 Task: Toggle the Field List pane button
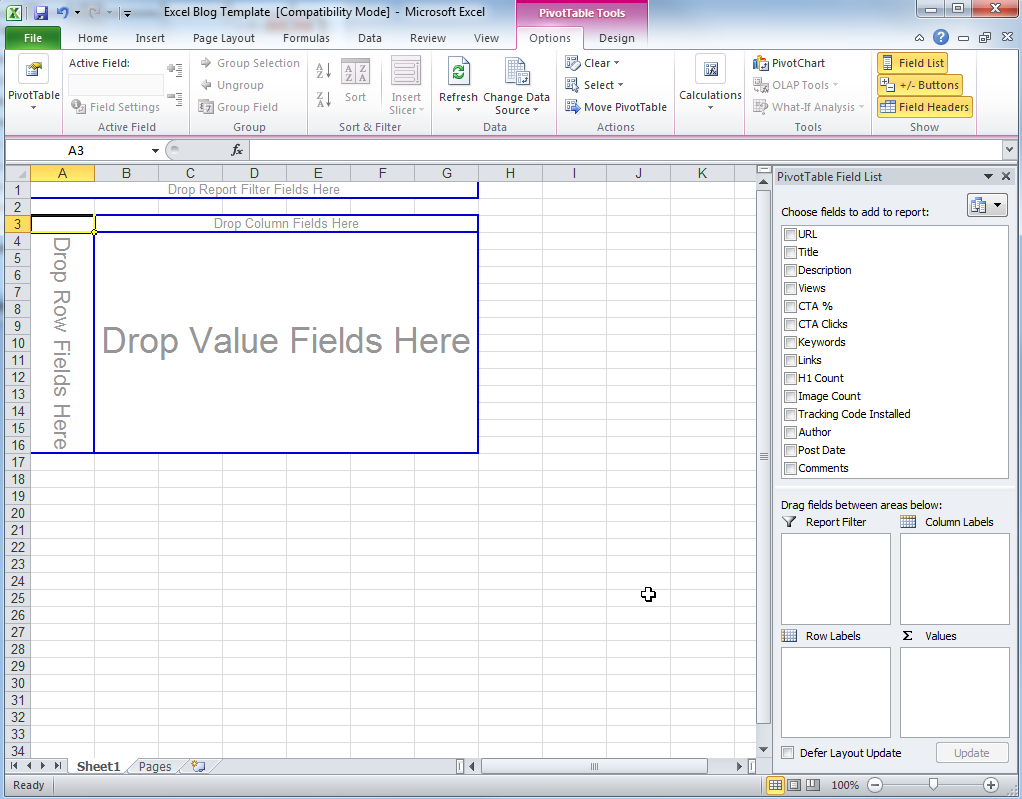pyautogui.click(x=912, y=63)
